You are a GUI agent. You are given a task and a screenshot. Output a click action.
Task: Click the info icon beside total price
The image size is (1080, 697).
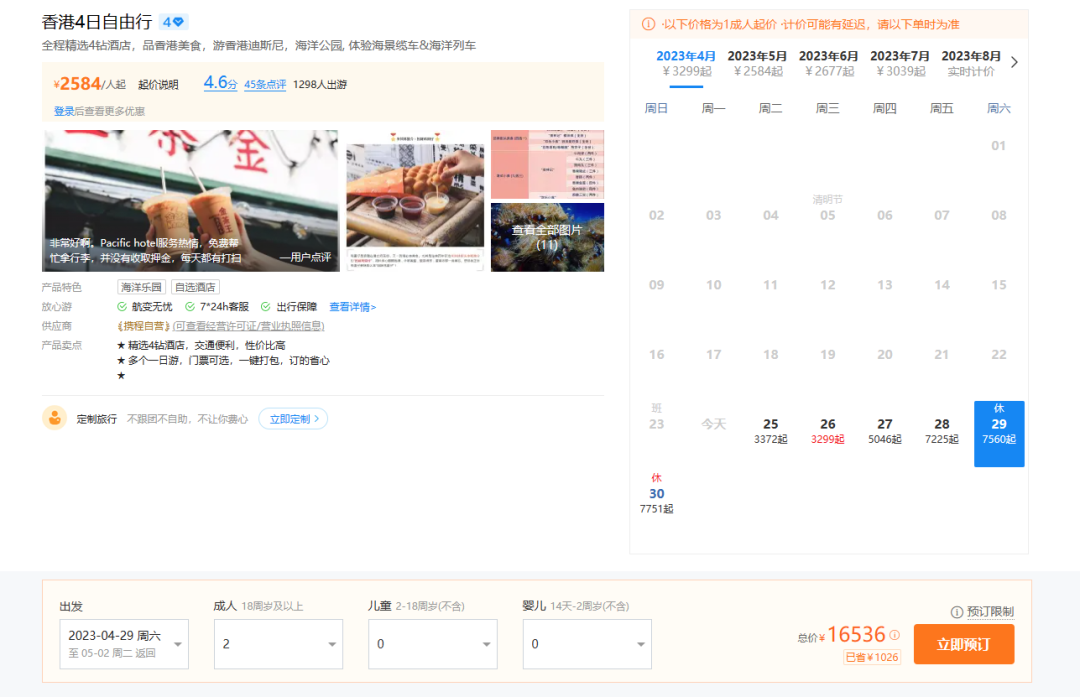[x=895, y=635]
